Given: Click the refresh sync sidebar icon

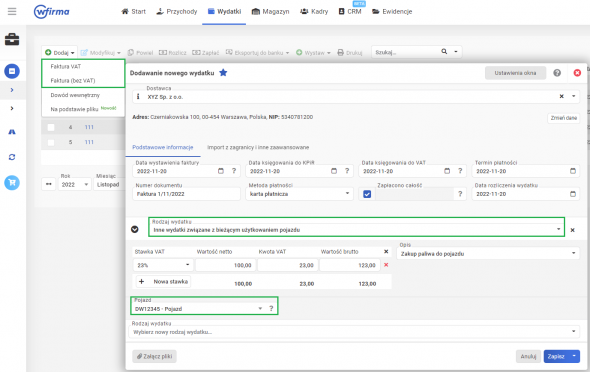Looking at the screenshot, I should pos(12,157).
